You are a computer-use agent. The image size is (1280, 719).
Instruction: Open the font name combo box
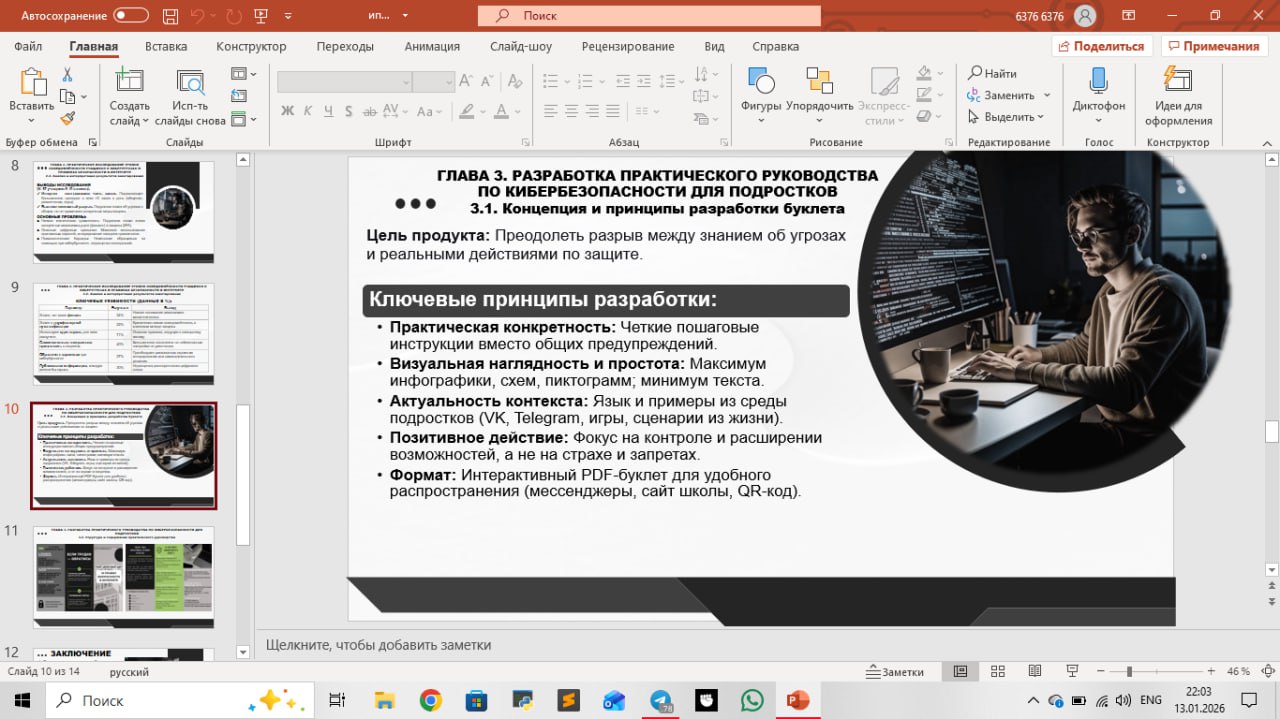click(x=345, y=82)
